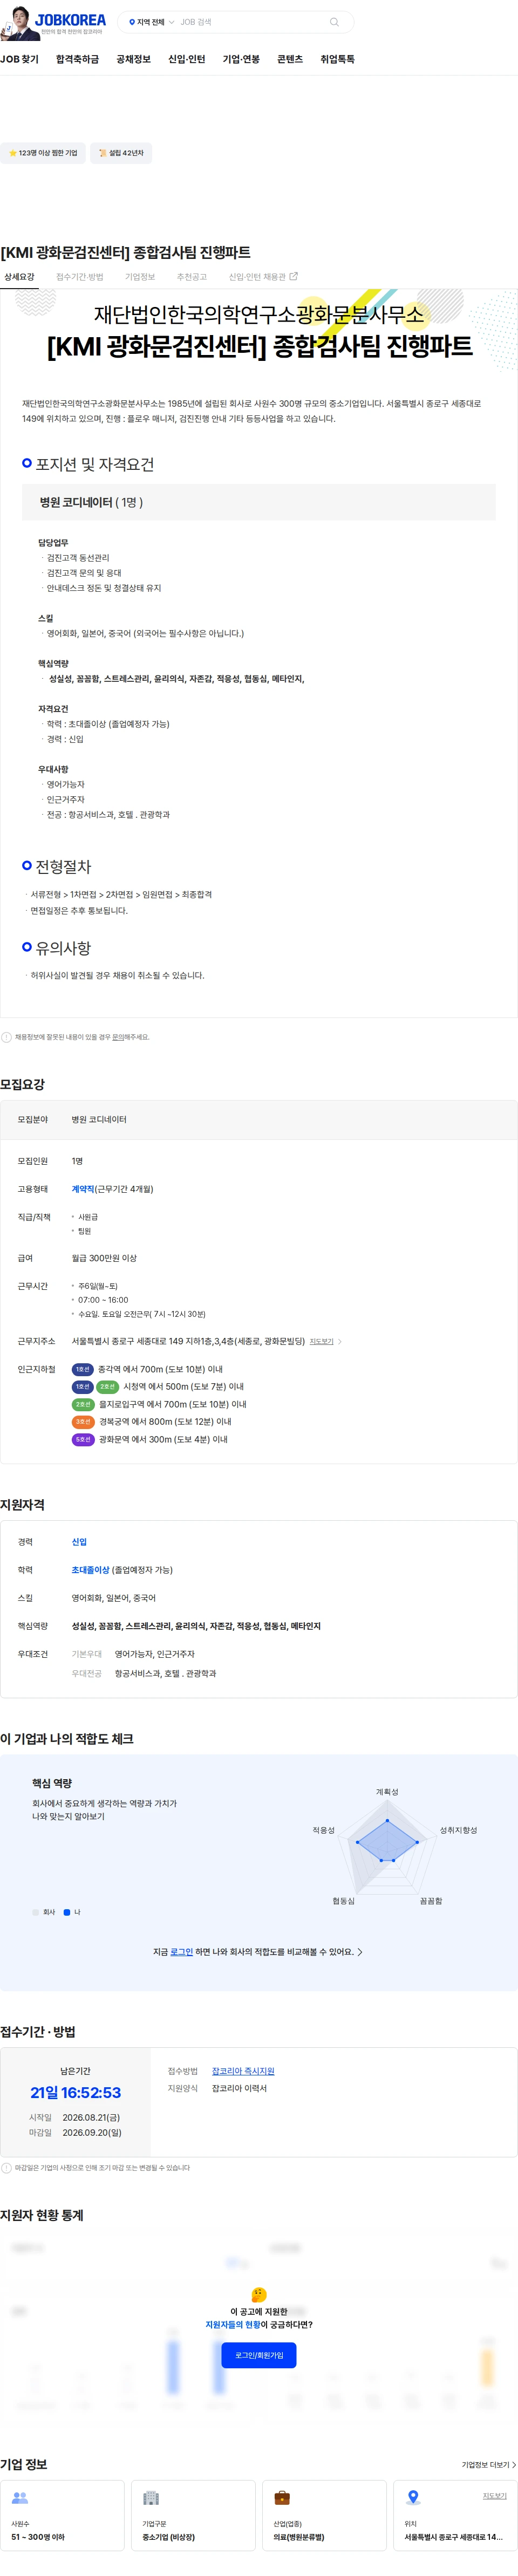Click the 문의 link in the notice
Image resolution: width=518 pixels, height=2576 pixels.
click(x=118, y=1037)
